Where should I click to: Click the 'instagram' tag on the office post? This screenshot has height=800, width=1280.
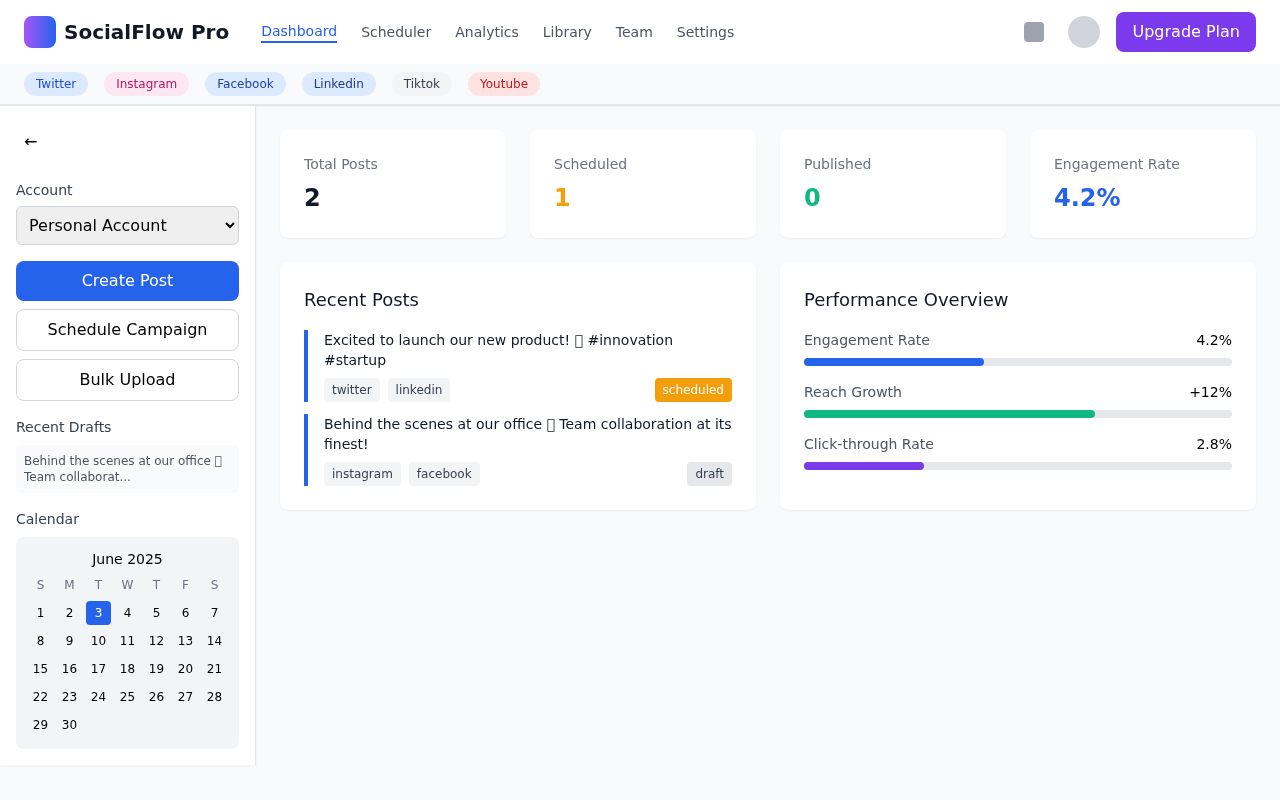pos(362,473)
